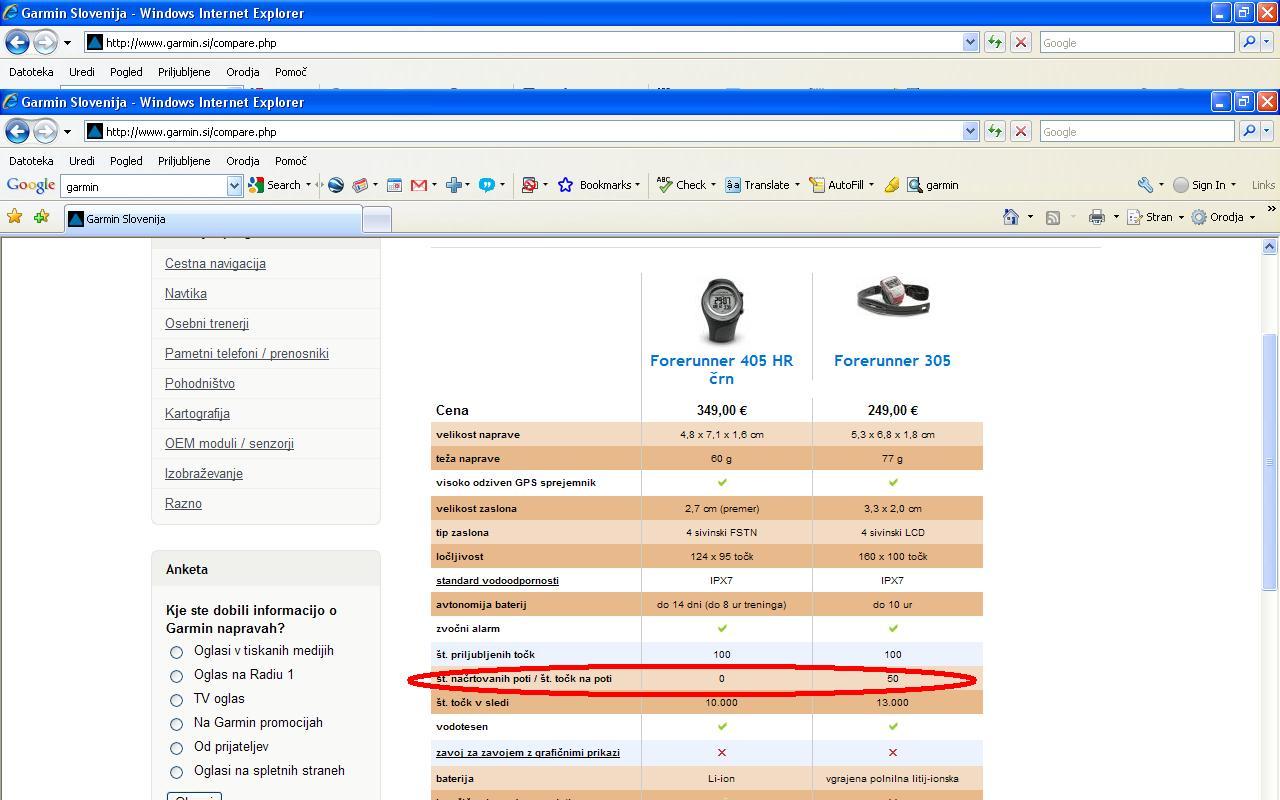Open Orodja tools dropdown in command bar

(1252, 217)
